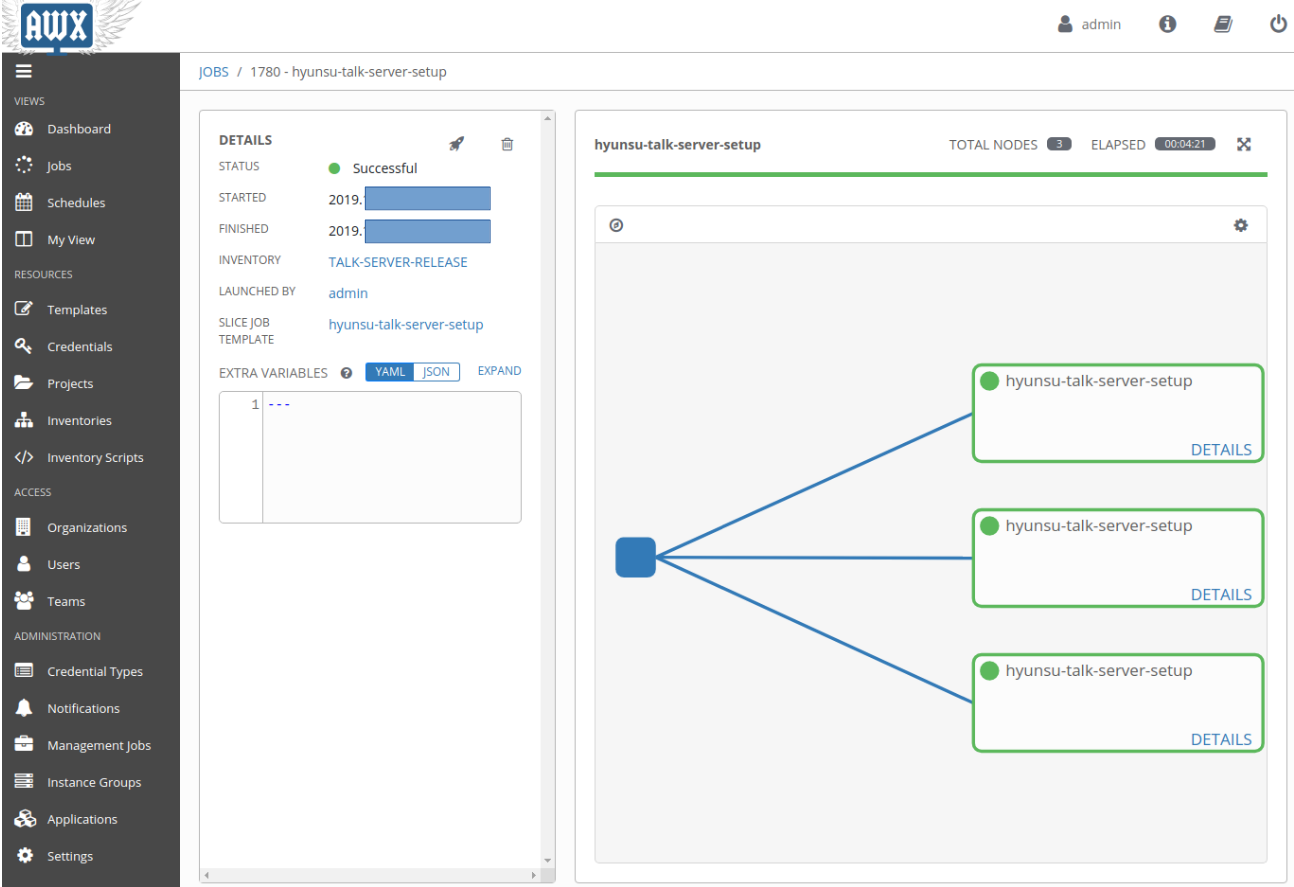Click the Schedules calendar icon
Viewport: 1294px width, 887px height.
pyautogui.click(x=25, y=202)
